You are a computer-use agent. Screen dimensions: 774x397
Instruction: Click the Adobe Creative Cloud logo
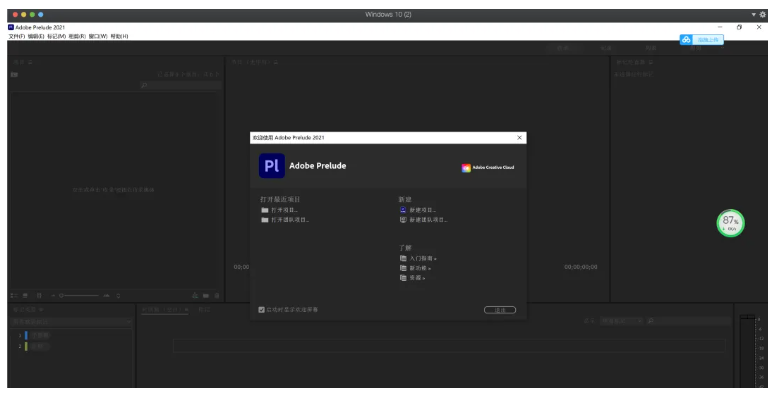[488, 168]
